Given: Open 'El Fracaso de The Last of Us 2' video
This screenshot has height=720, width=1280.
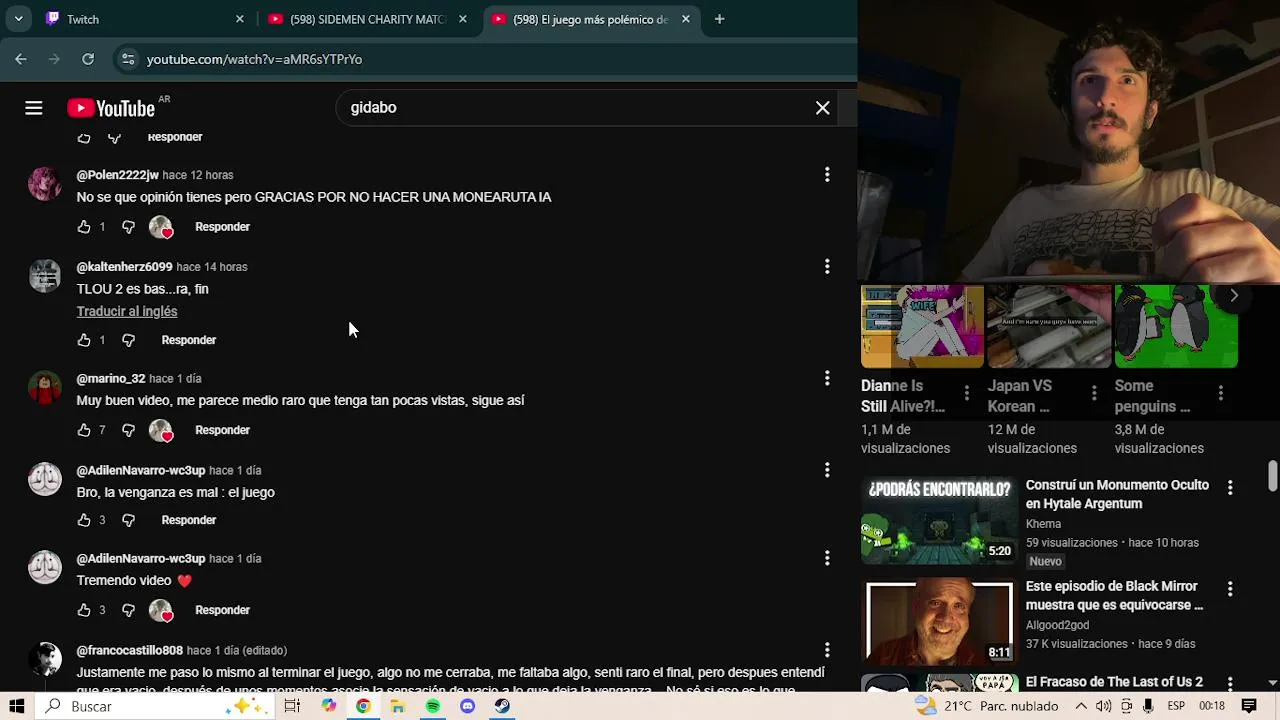Looking at the screenshot, I should (x=1114, y=682).
